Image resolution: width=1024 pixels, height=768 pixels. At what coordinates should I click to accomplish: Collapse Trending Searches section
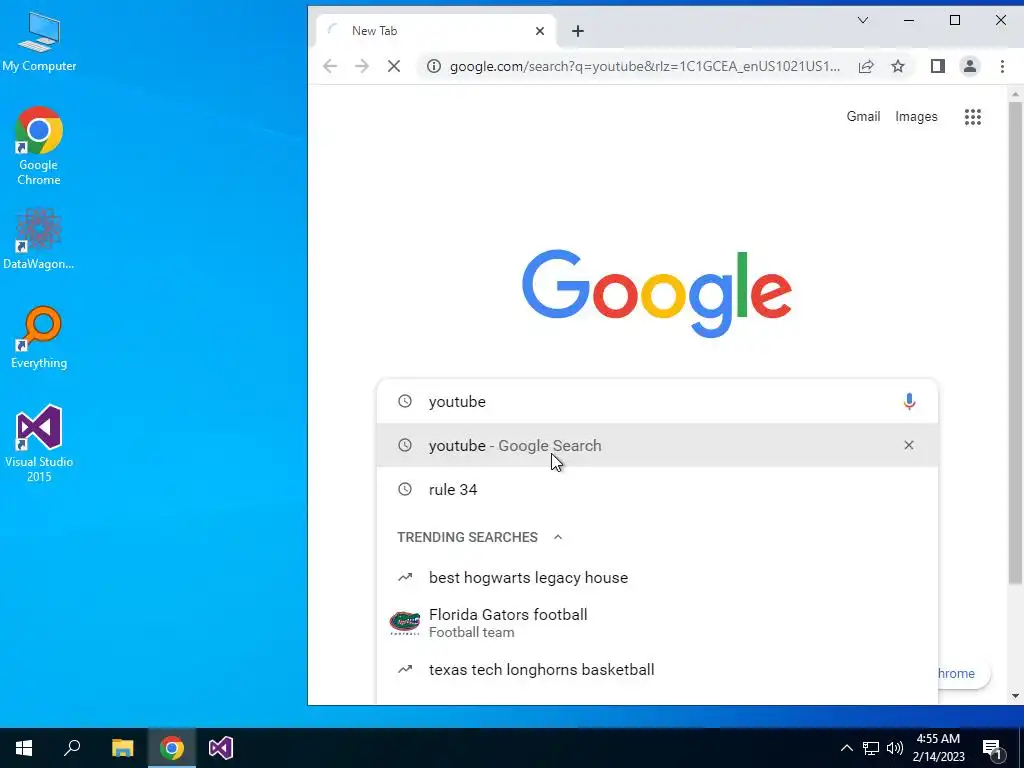[558, 537]
